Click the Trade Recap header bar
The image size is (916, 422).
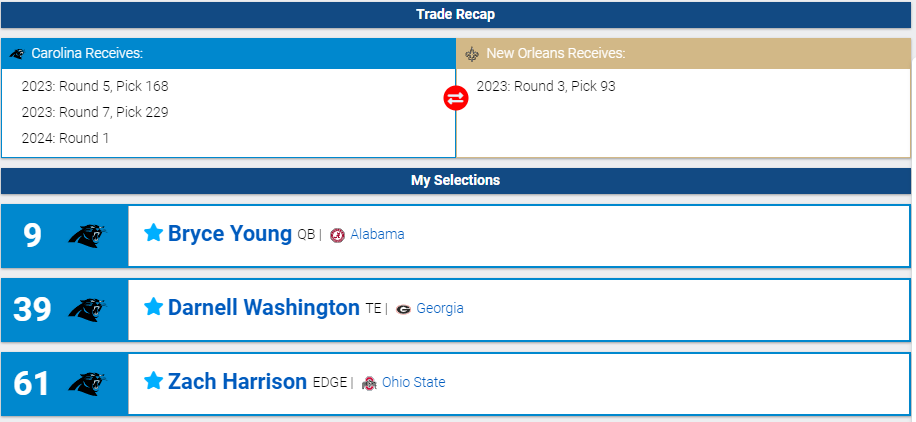456,15
